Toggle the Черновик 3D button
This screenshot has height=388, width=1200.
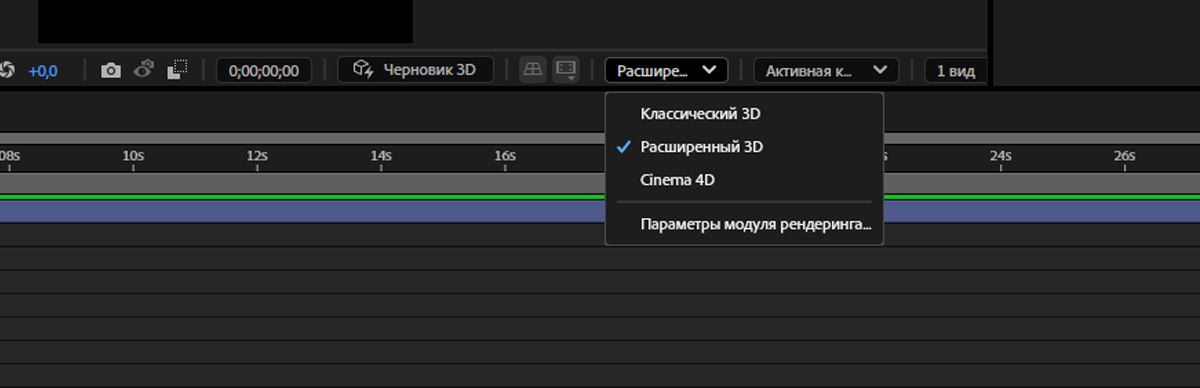pos(415,70)
